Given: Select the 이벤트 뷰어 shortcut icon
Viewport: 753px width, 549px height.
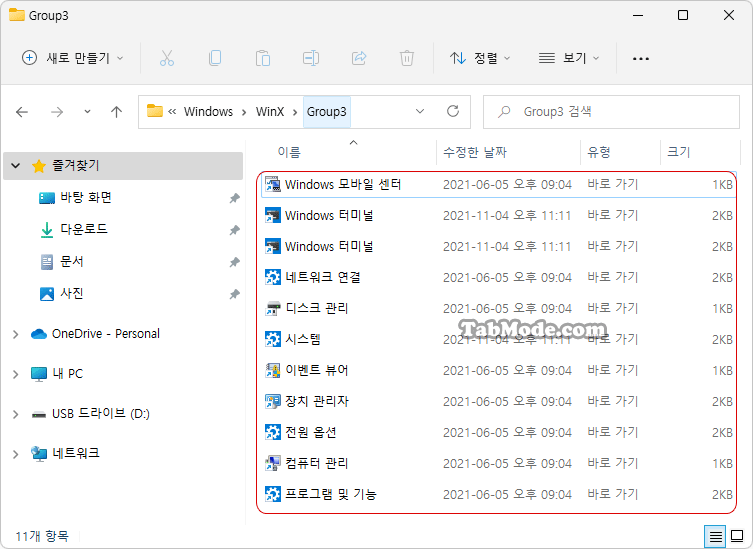Looking at the screenshot, I should pos(273,370).
